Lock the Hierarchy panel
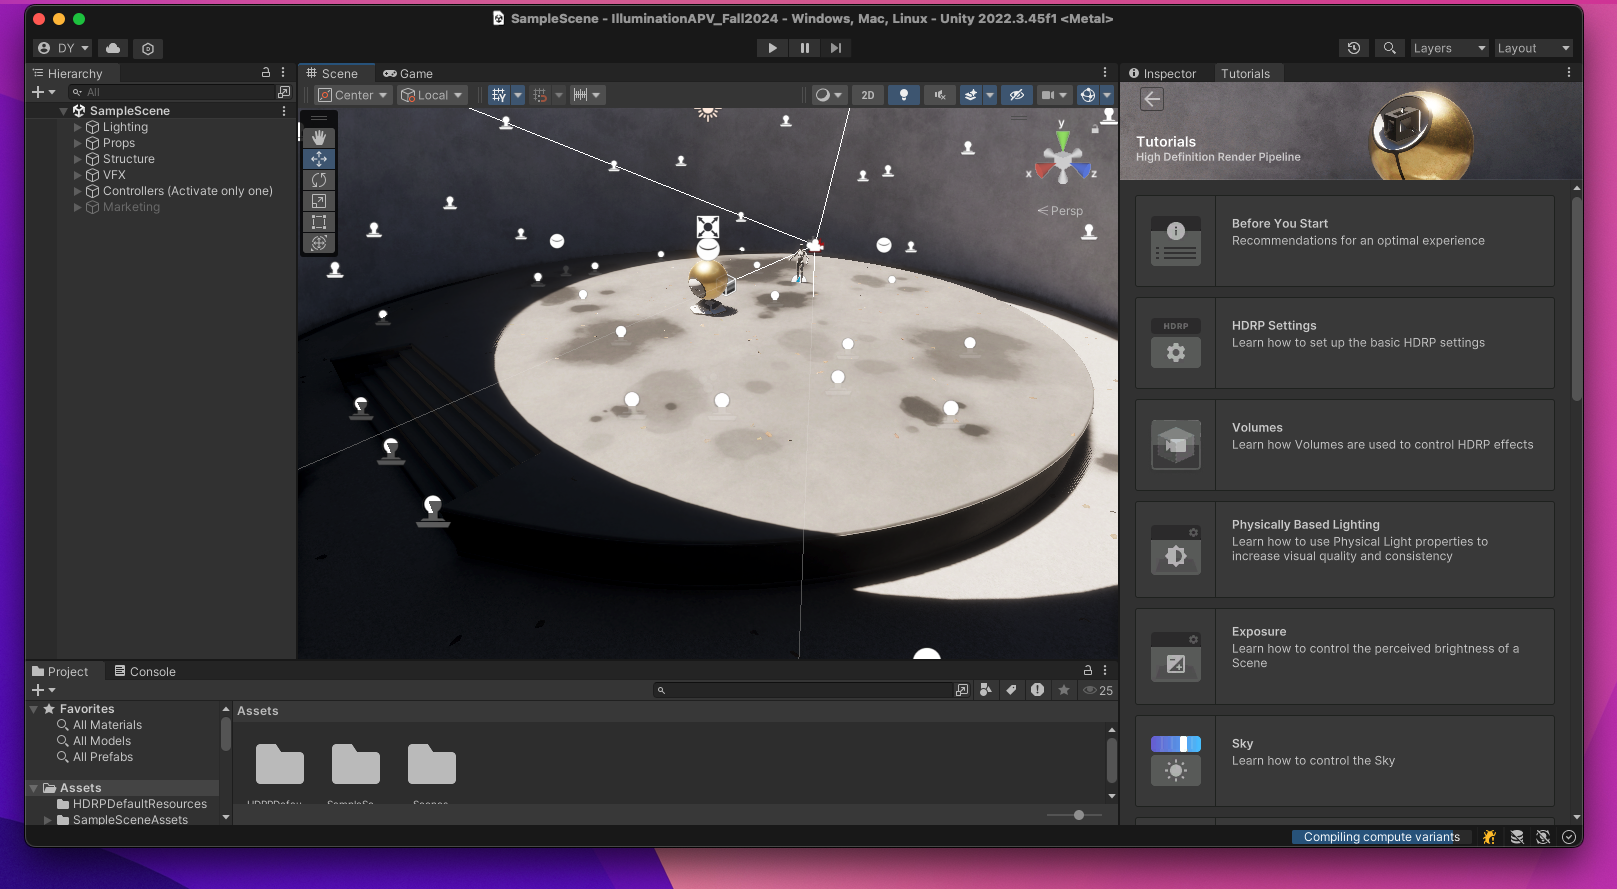The width and height of the screenshot is (1617, 889). pos(266,73)
